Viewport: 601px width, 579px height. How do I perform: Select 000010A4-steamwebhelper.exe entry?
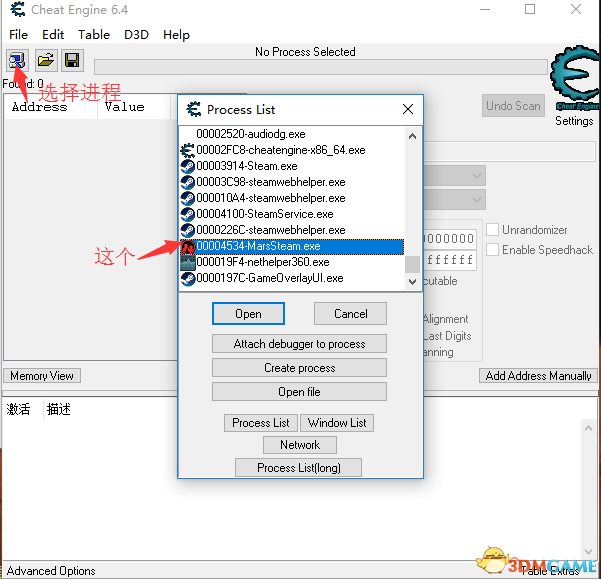(292, 198)
